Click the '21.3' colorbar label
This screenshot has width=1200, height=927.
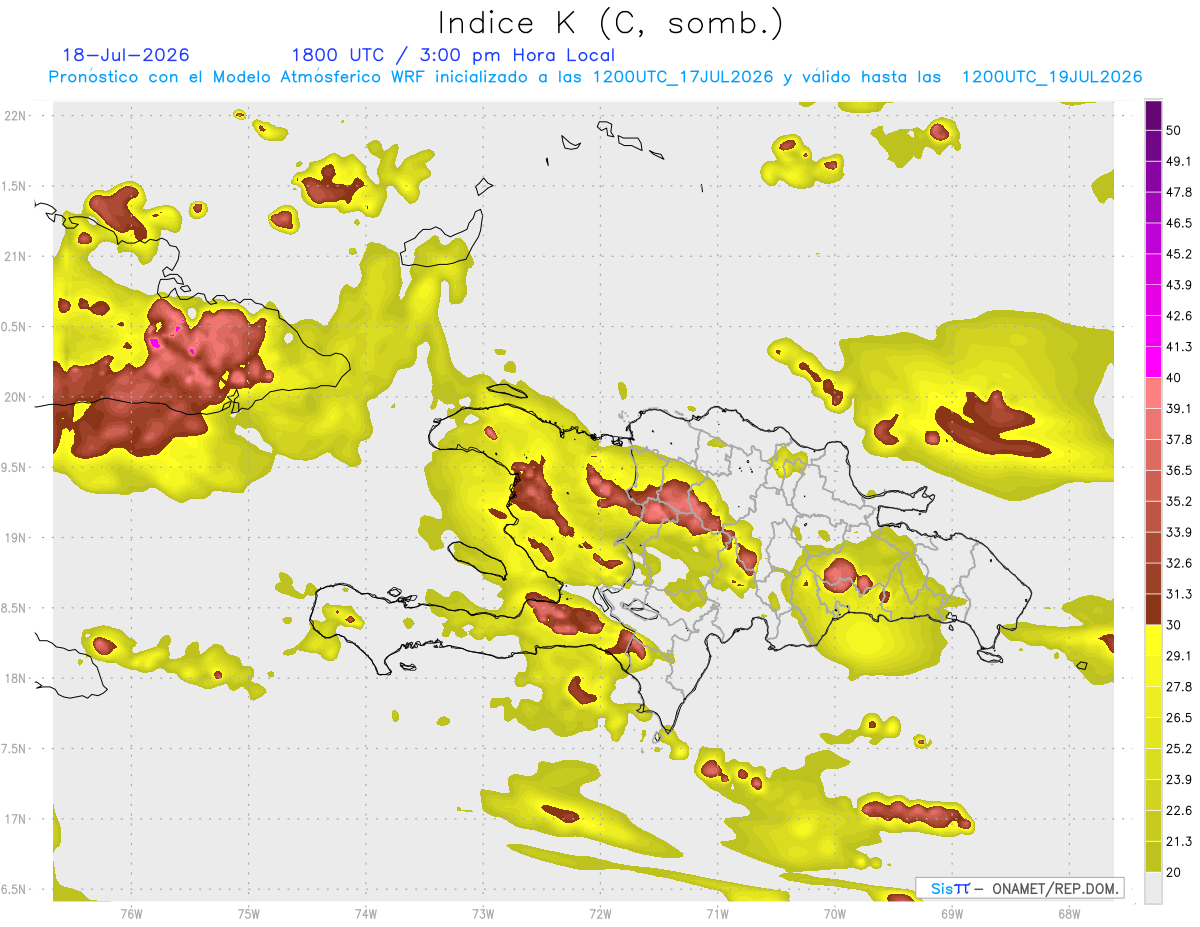(1179, 841)
